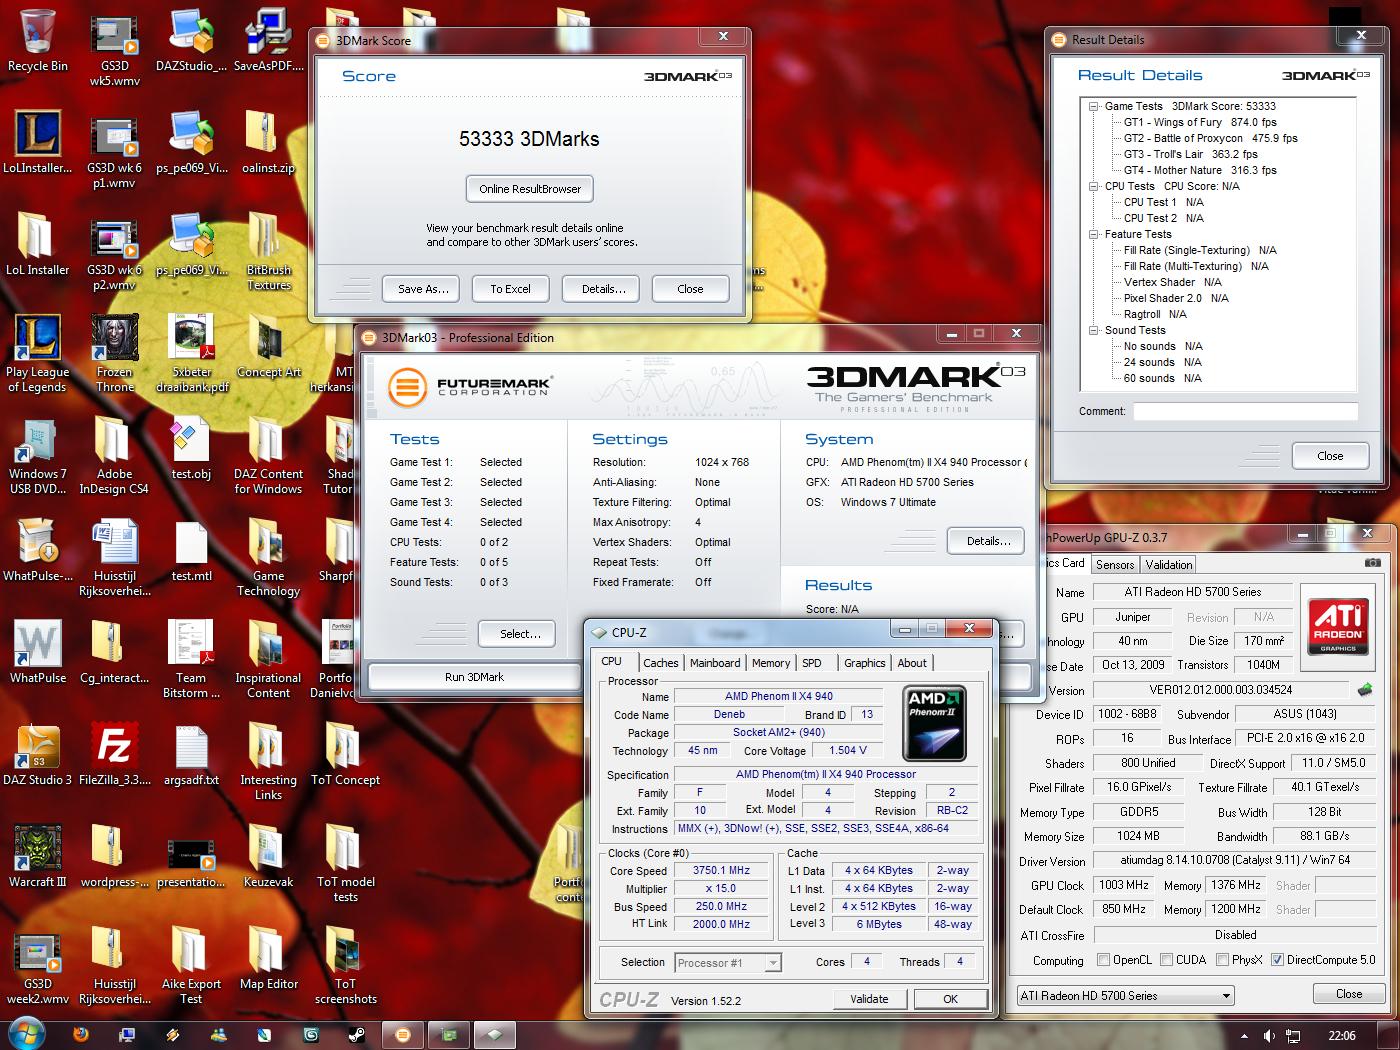Switch to 3DMark03 taskbar button
Viewport: 1400px width, 1050px height.
(403, 1036)
